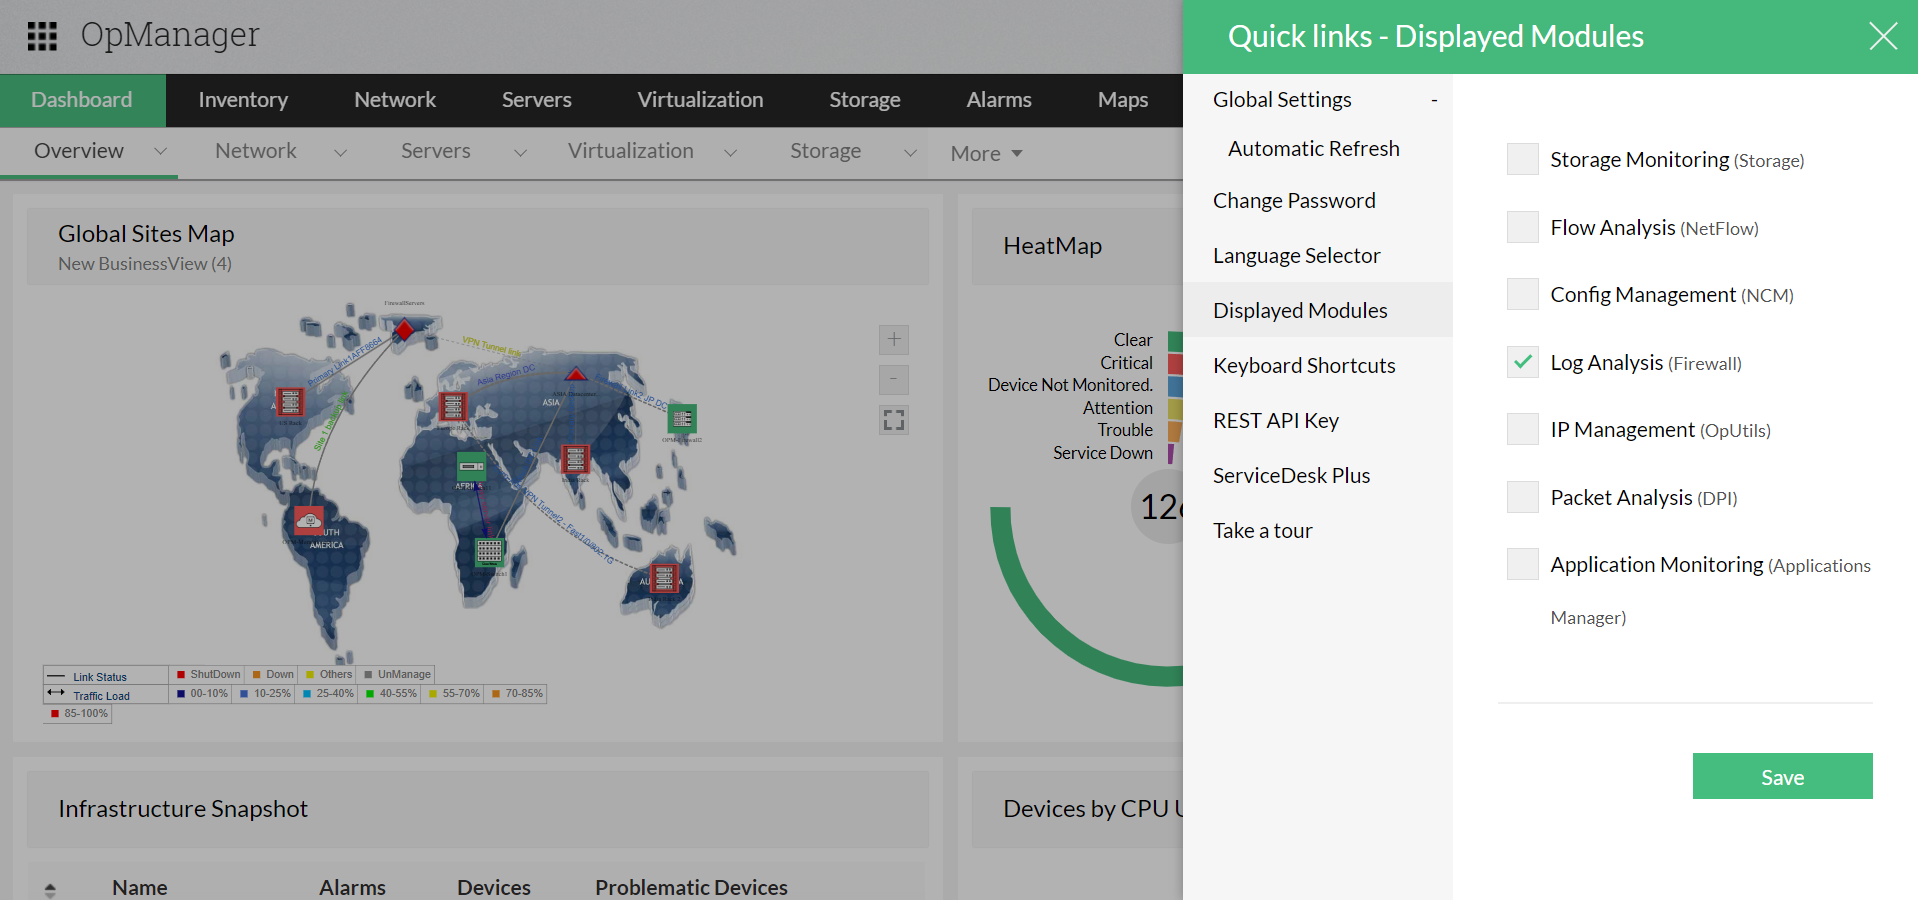Open the Maps main tab

pyautogui.click(x=1123, y=100)
